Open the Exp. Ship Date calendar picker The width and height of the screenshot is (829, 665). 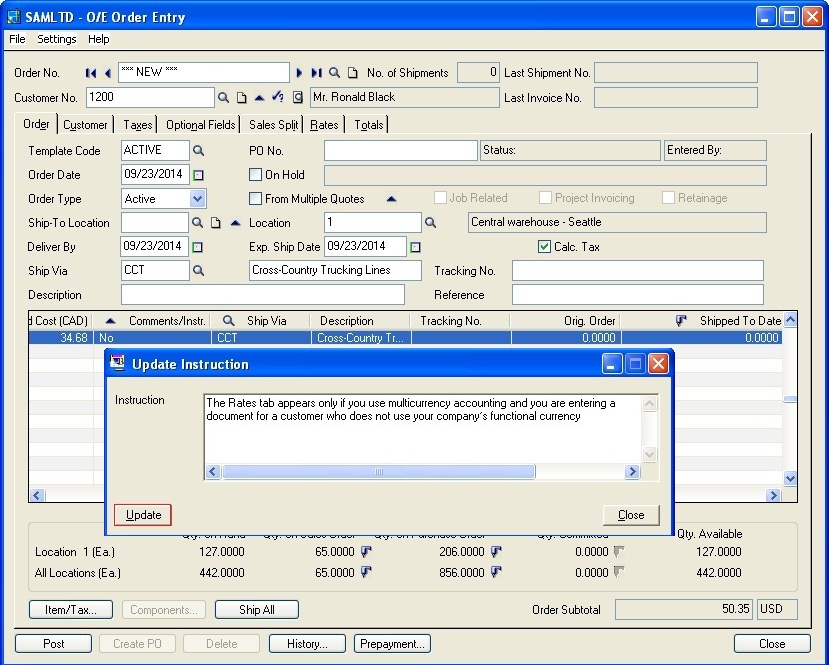click(415, 246)
